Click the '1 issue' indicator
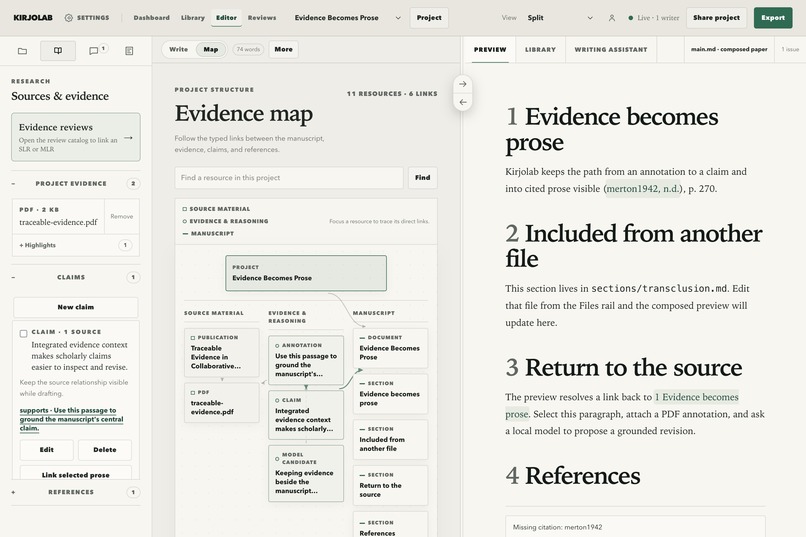Image resolution: width=806 pixels, height=537 pixels. point(790,50)
